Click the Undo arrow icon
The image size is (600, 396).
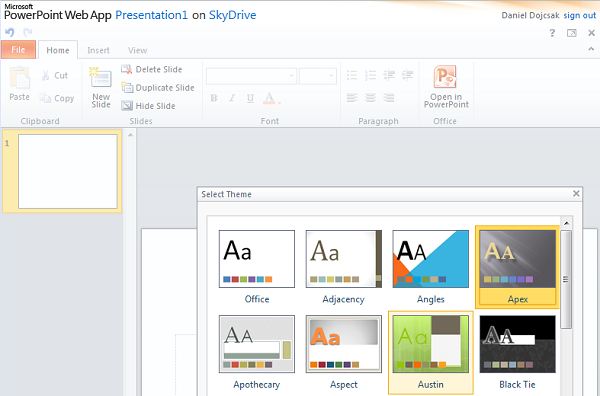click(x=10, y=33)
